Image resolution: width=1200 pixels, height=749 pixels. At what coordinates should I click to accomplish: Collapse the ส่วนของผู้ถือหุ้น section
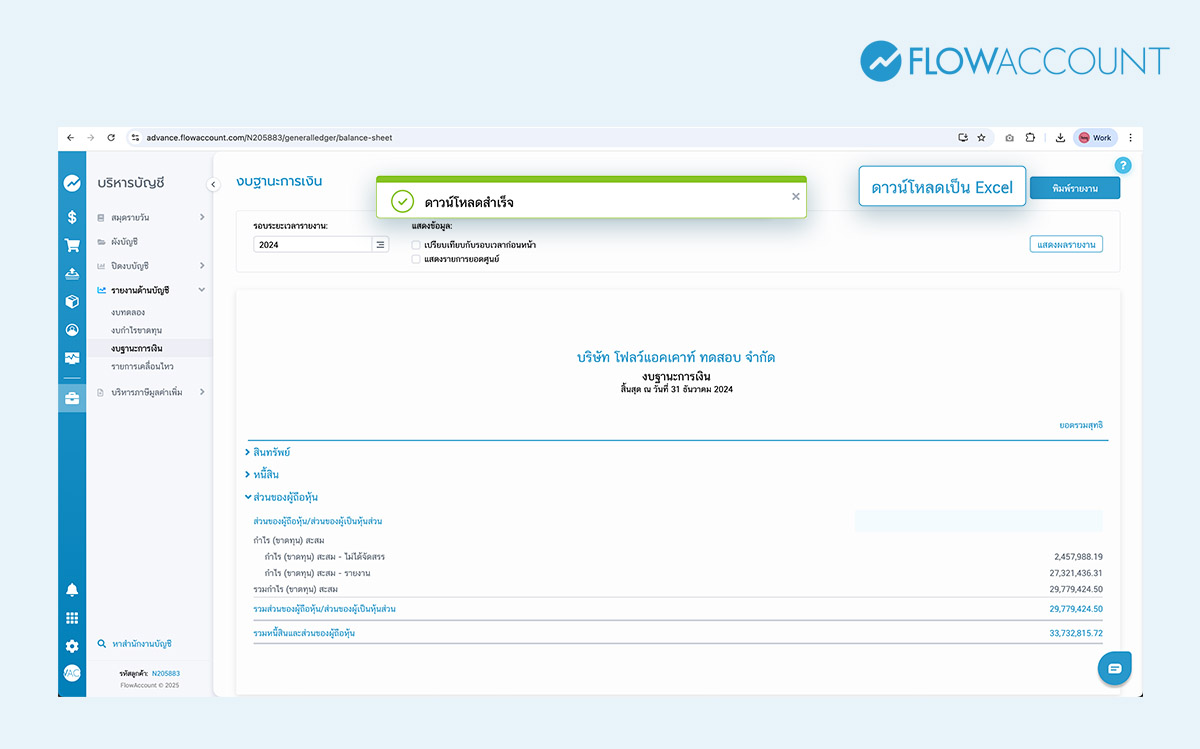[x=281, y=497]
